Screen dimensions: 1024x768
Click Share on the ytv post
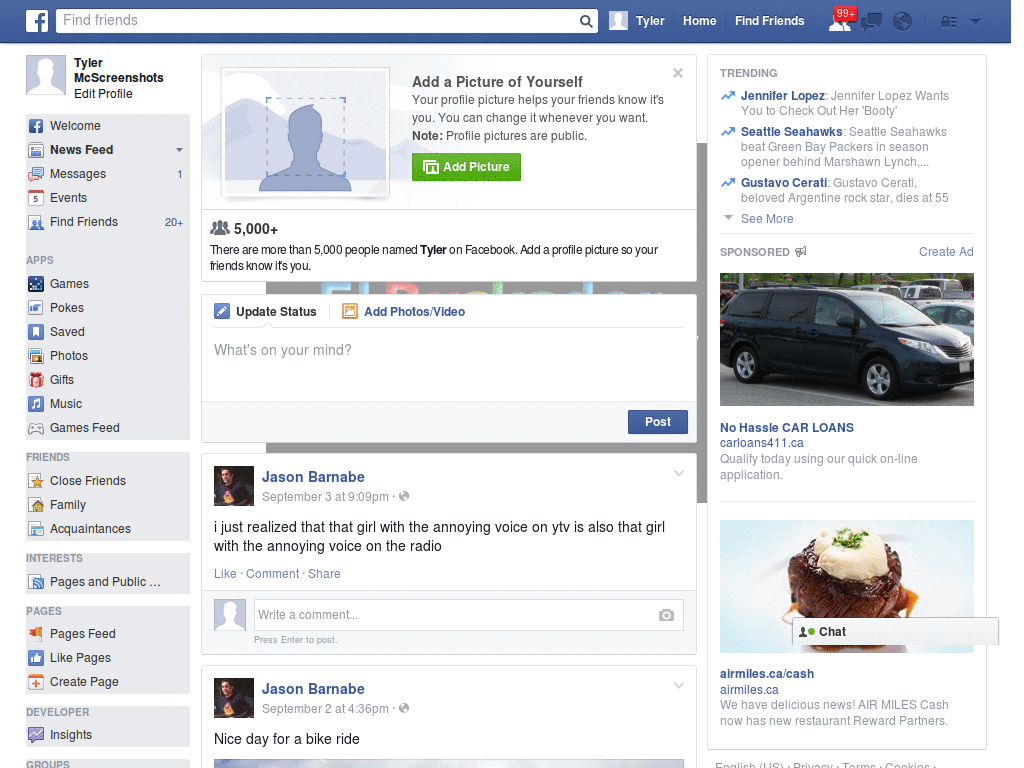click(324, 573)
